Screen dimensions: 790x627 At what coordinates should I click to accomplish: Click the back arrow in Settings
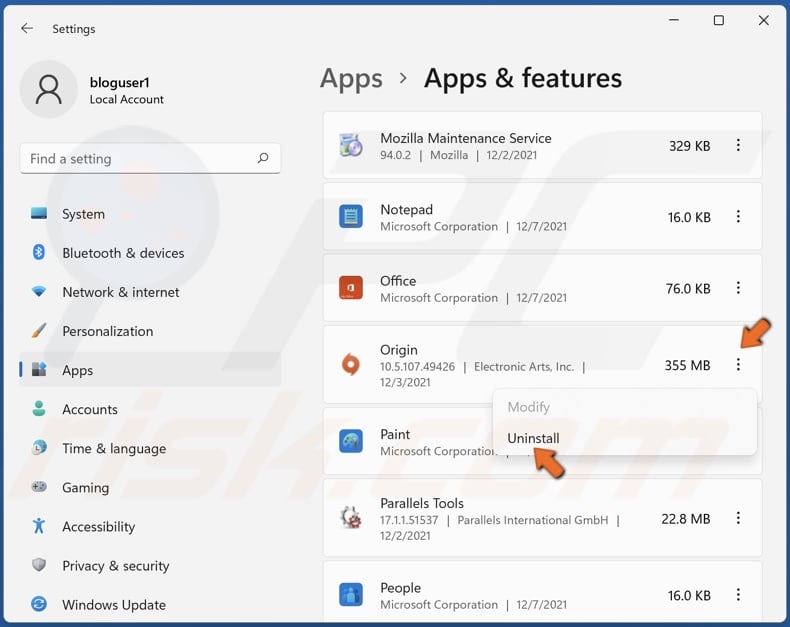(27, 29)
